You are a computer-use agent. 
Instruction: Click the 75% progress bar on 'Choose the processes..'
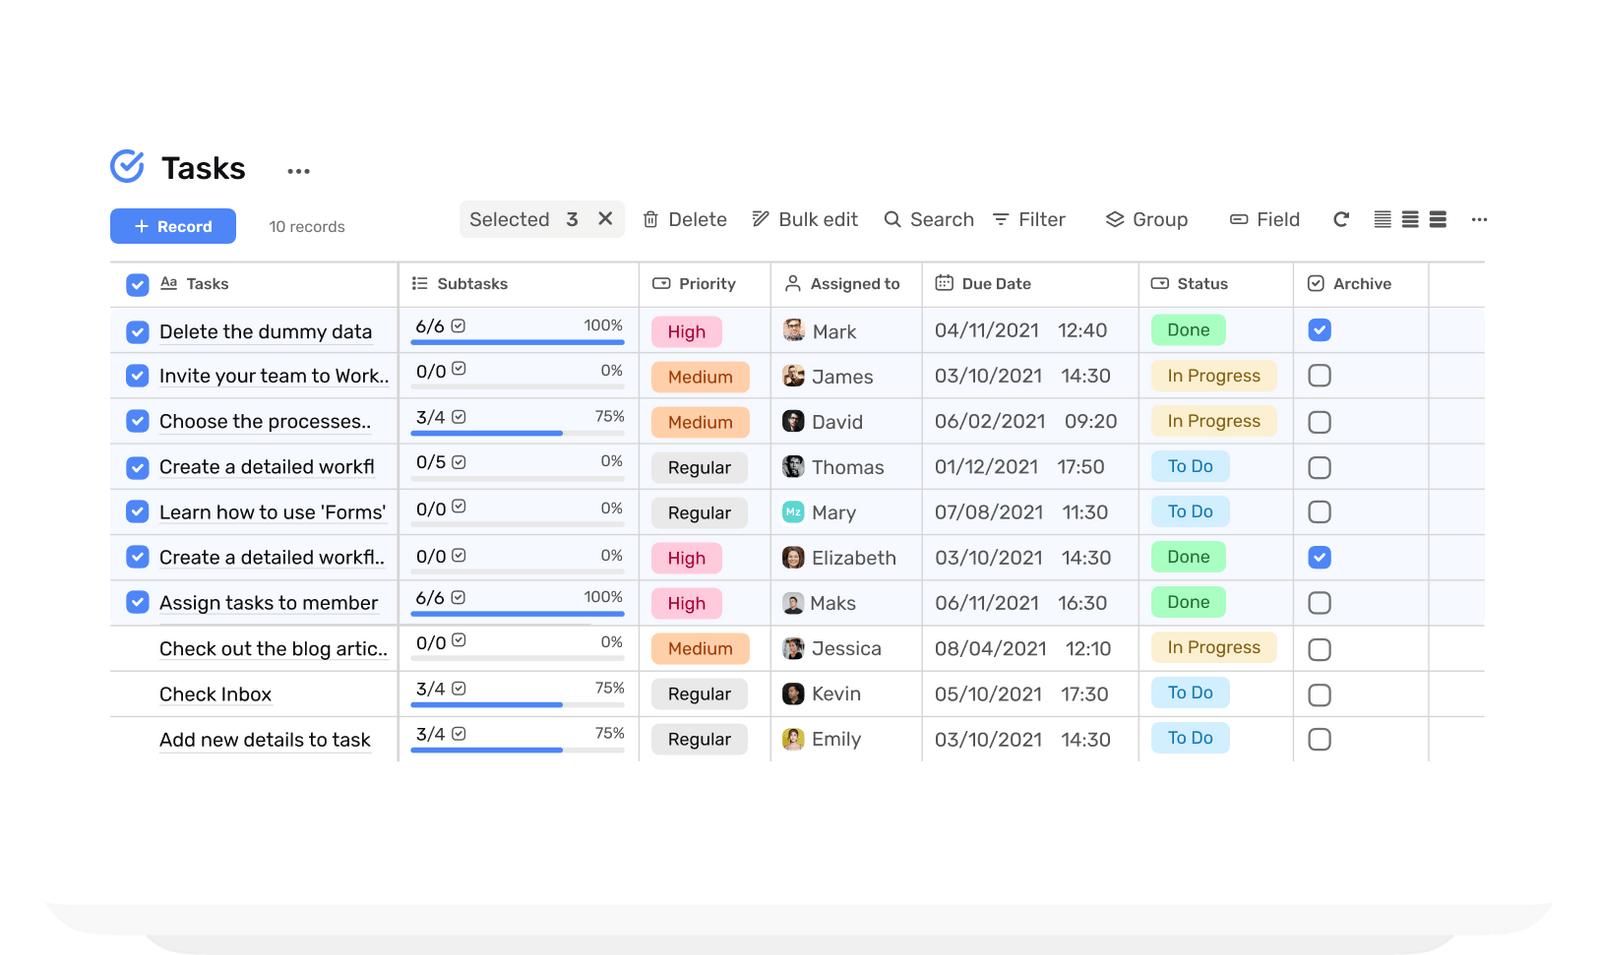tap(517, 433)
